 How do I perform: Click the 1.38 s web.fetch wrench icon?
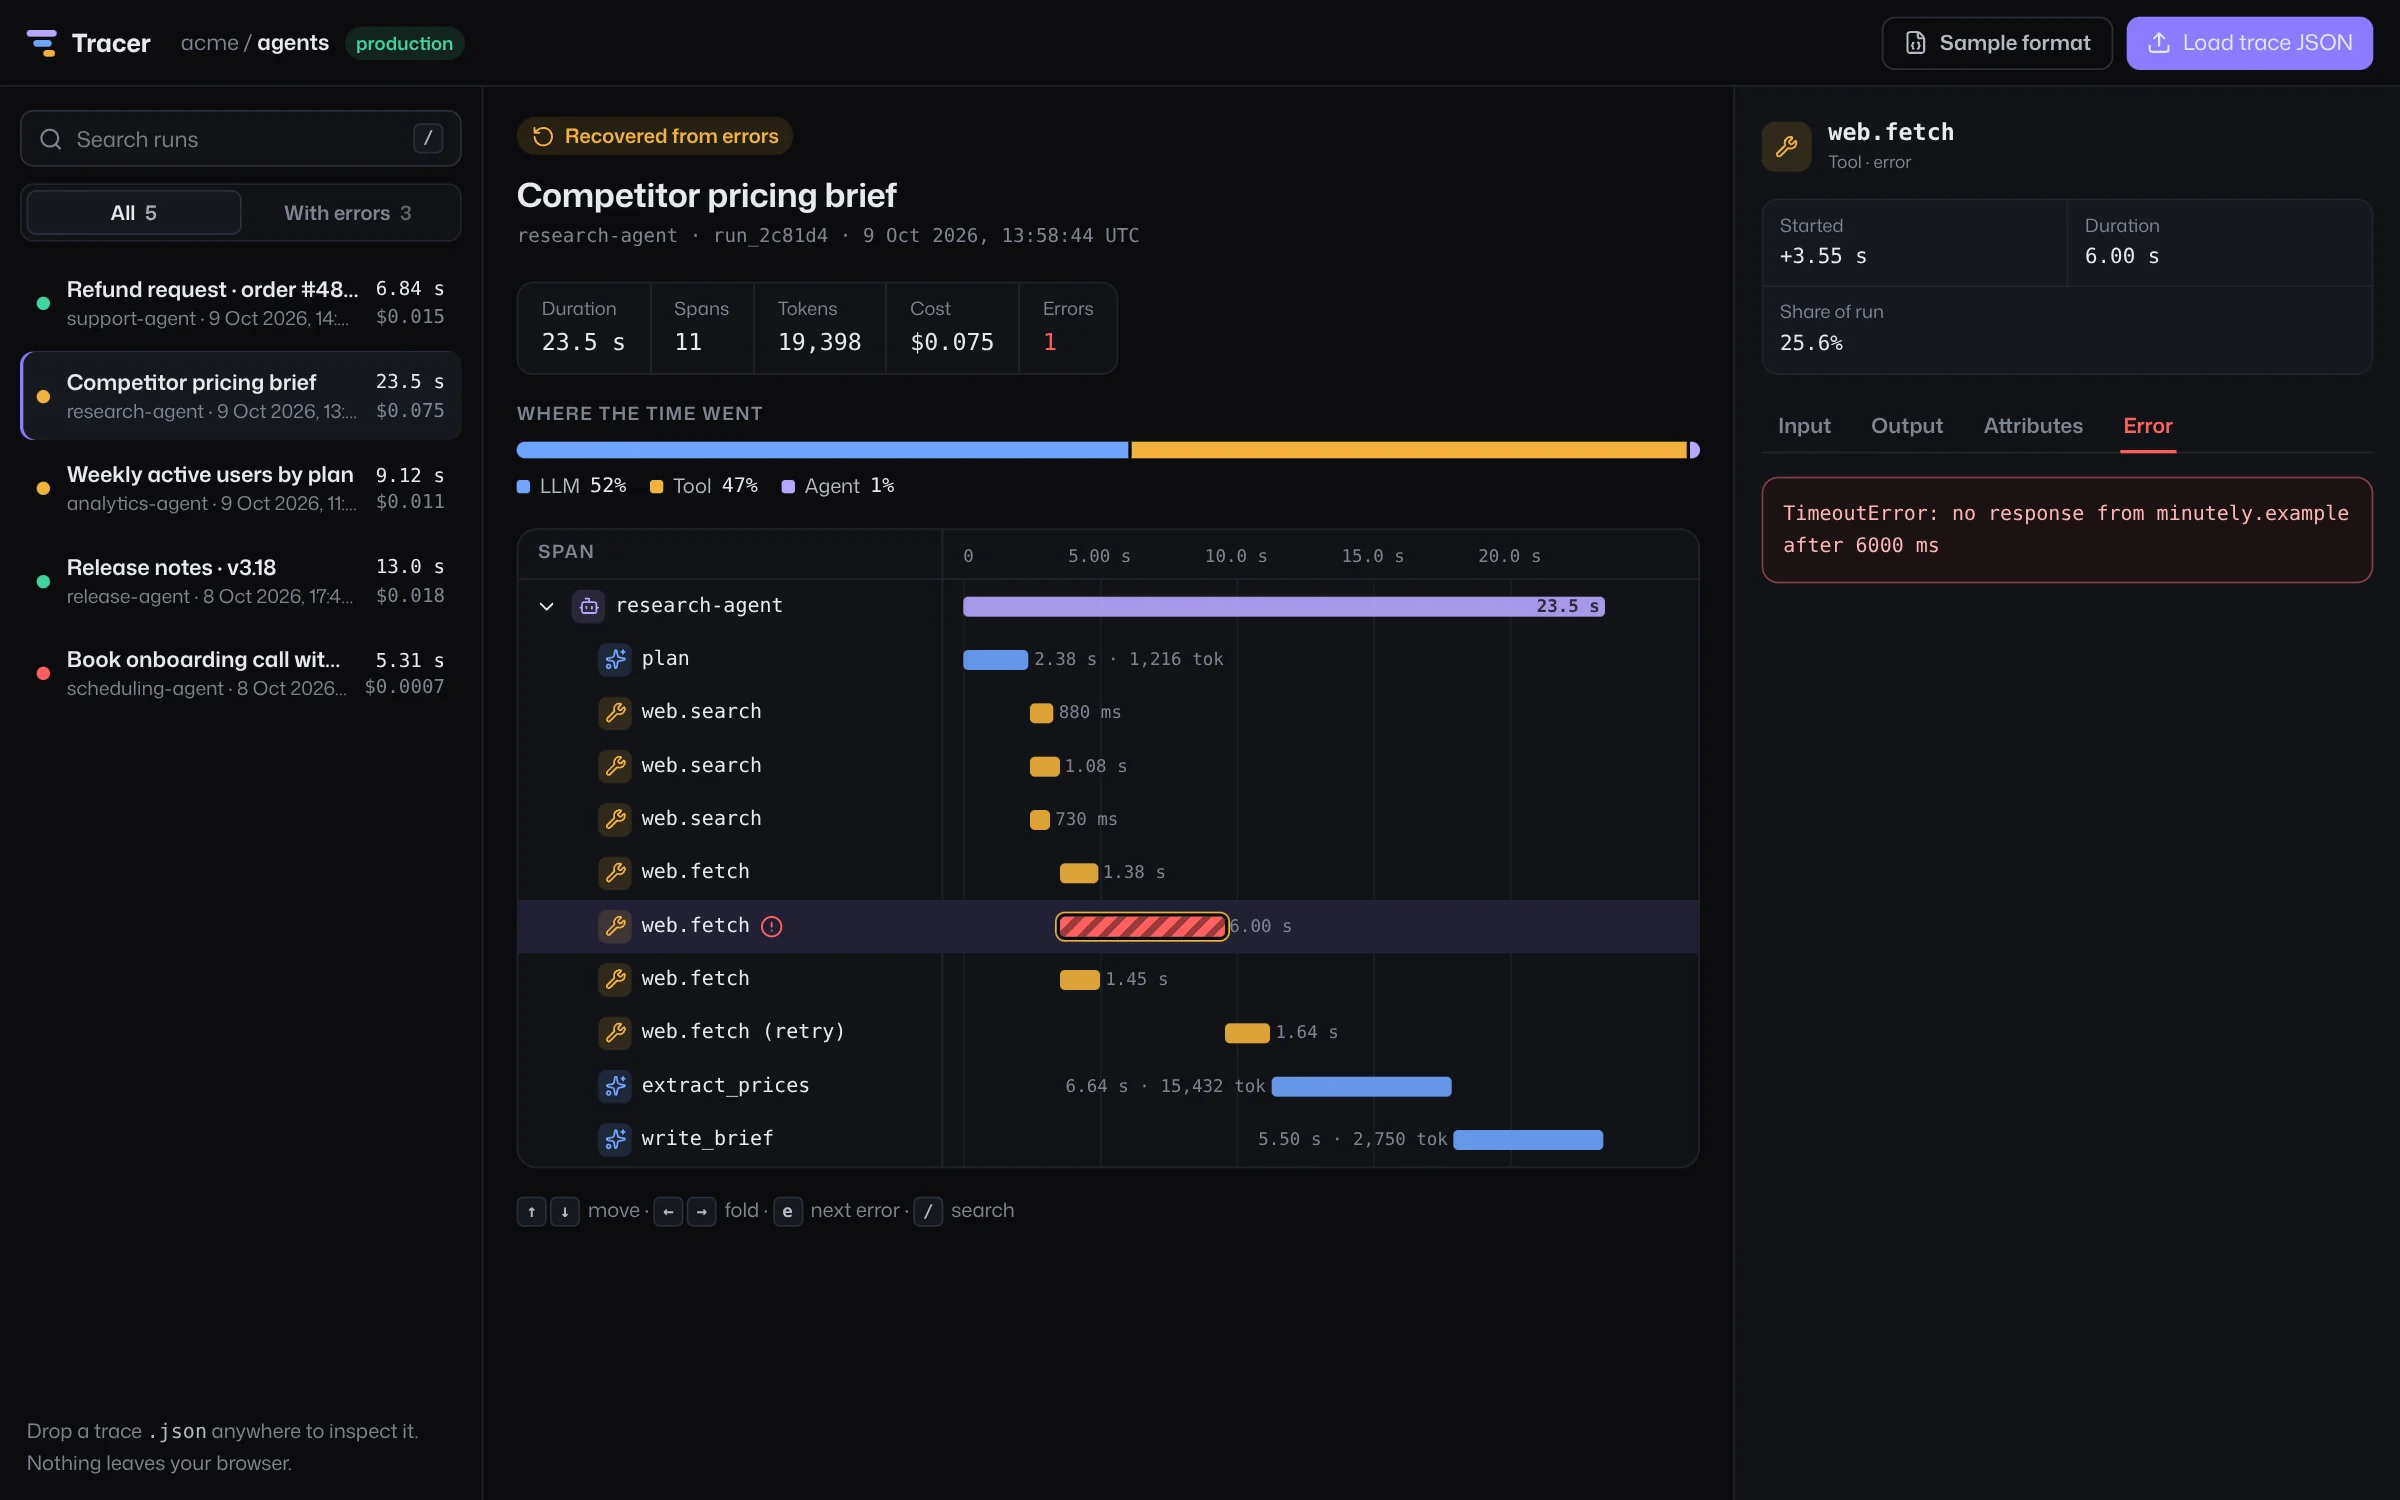(615, 872)
